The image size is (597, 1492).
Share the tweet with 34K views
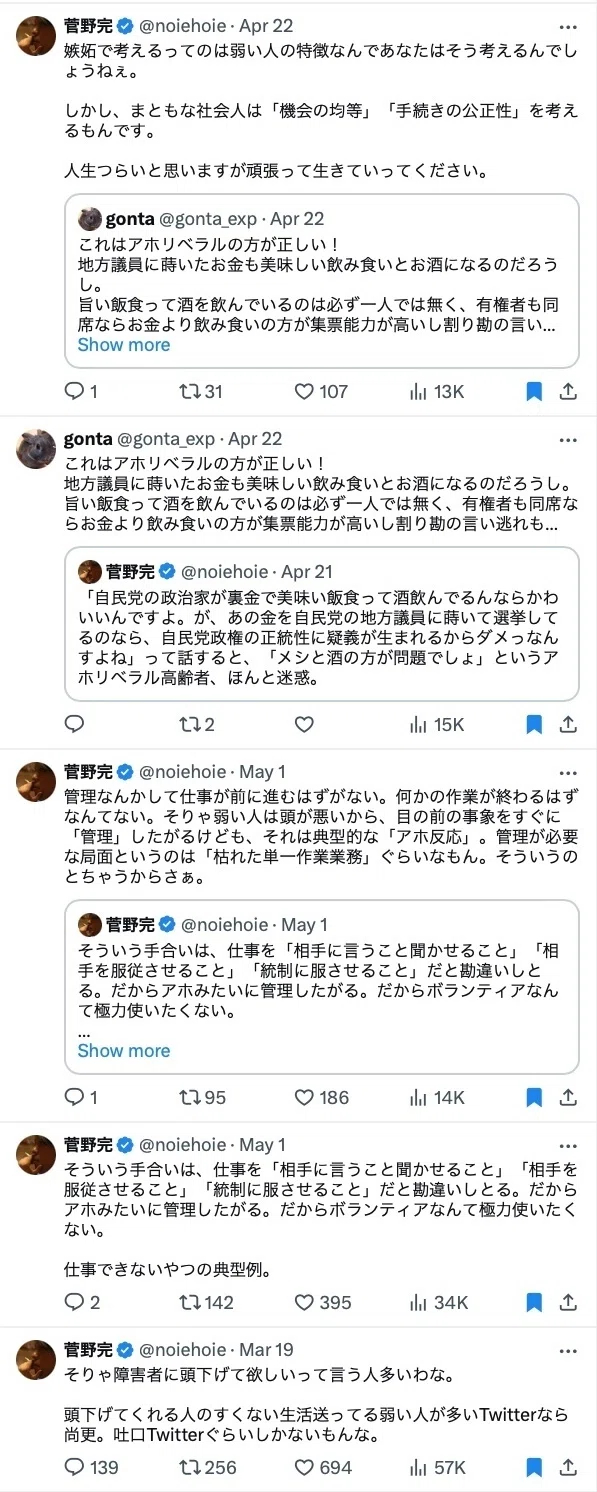pyautogui.click(x=568, y=1301)
